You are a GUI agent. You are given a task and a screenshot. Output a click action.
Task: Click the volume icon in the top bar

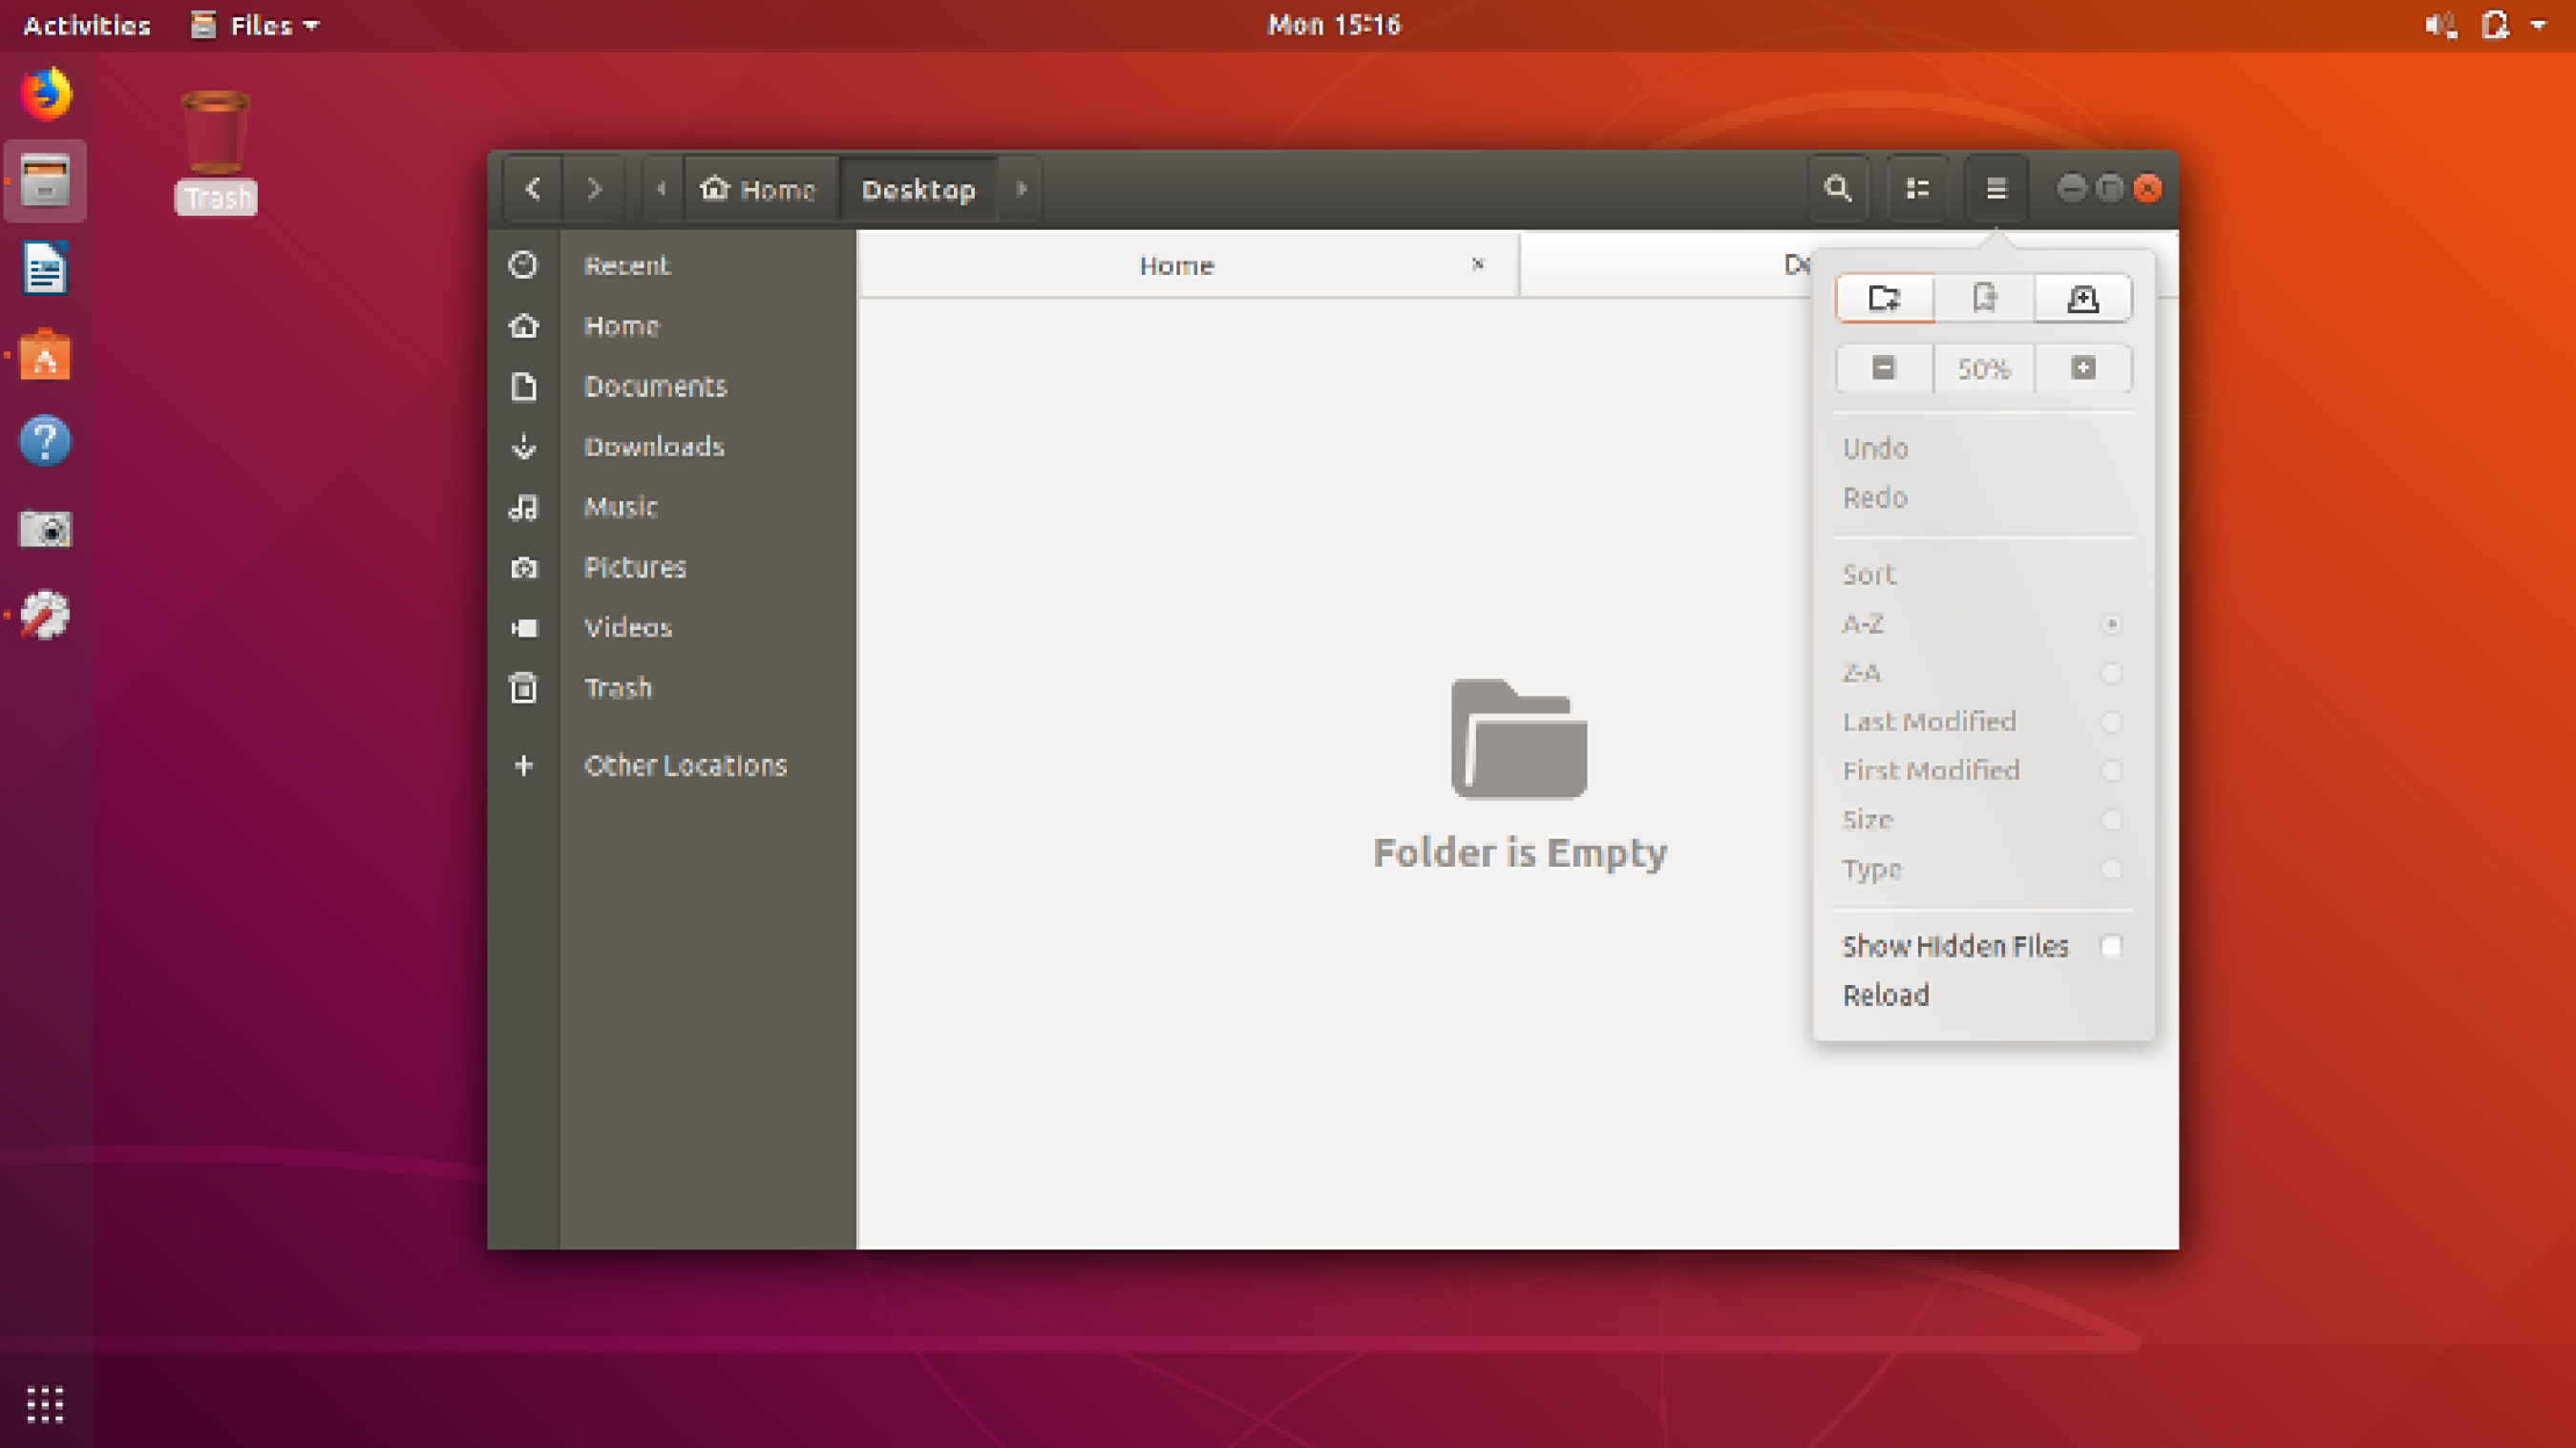click(x=2440, y=25)
